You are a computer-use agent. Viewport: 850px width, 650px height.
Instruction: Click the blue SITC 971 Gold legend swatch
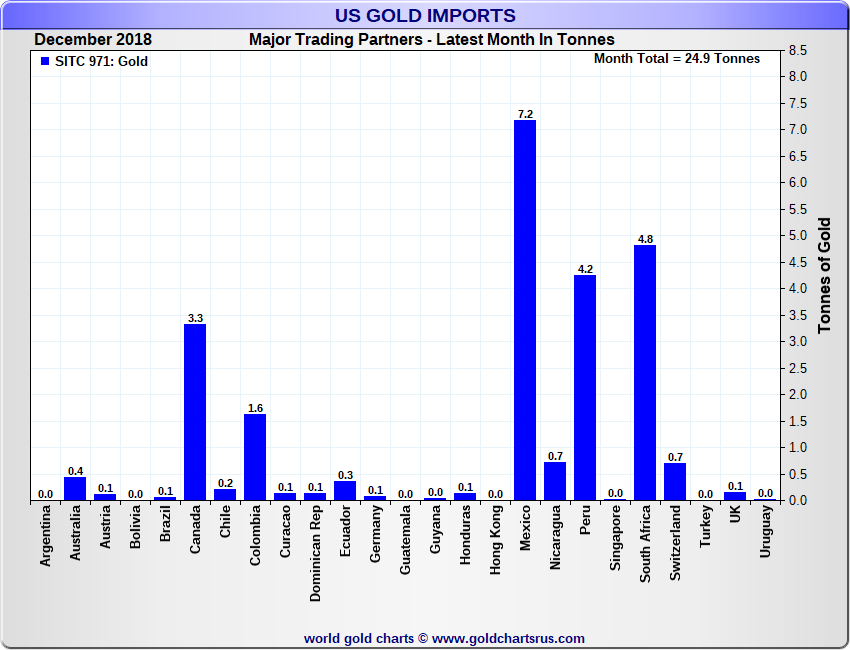(44, 62)
